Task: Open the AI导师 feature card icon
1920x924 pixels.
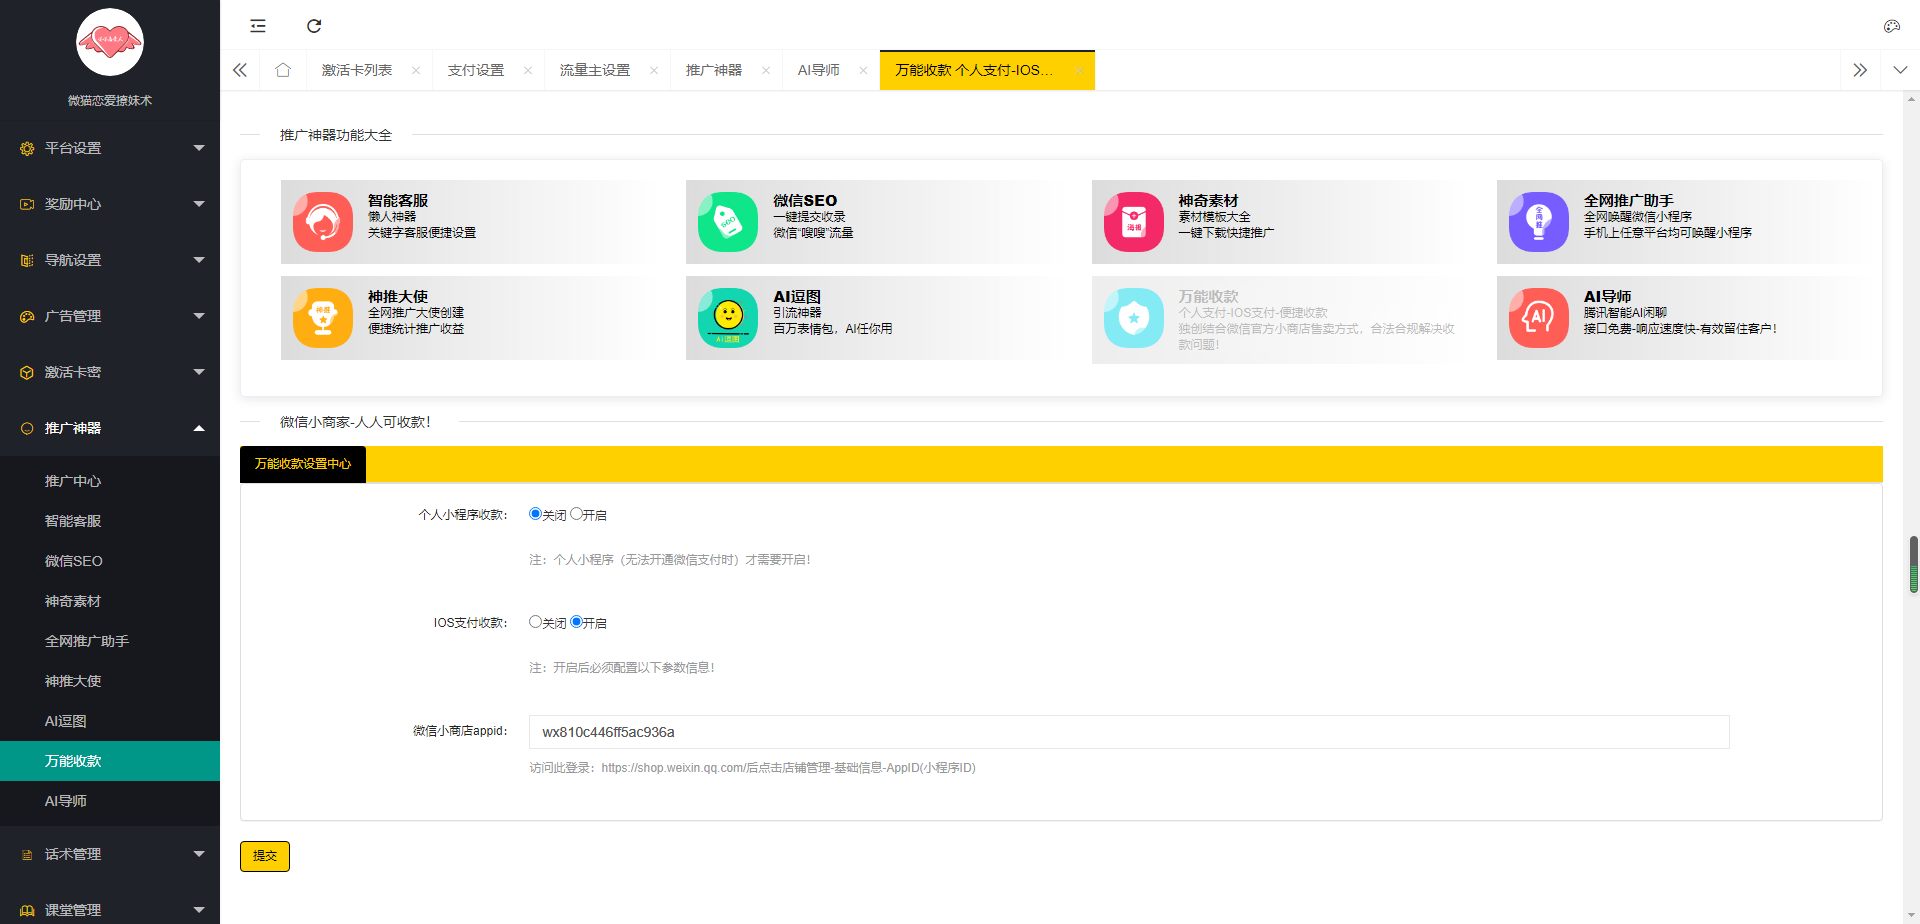Action: coord(1539,318)
